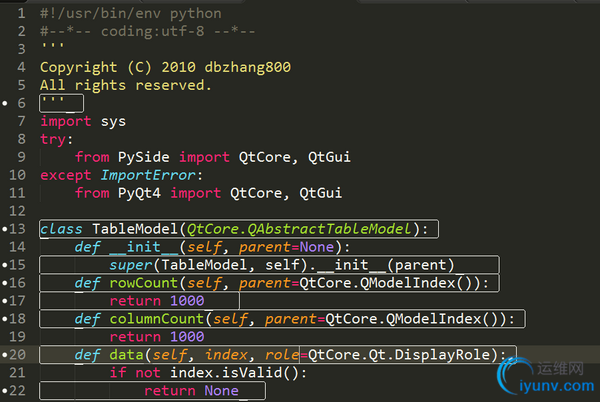Click 'QtCore.Qt.DisplayRole' default value
The height and width of the screenshot is (402, 600).
[399, 355]
